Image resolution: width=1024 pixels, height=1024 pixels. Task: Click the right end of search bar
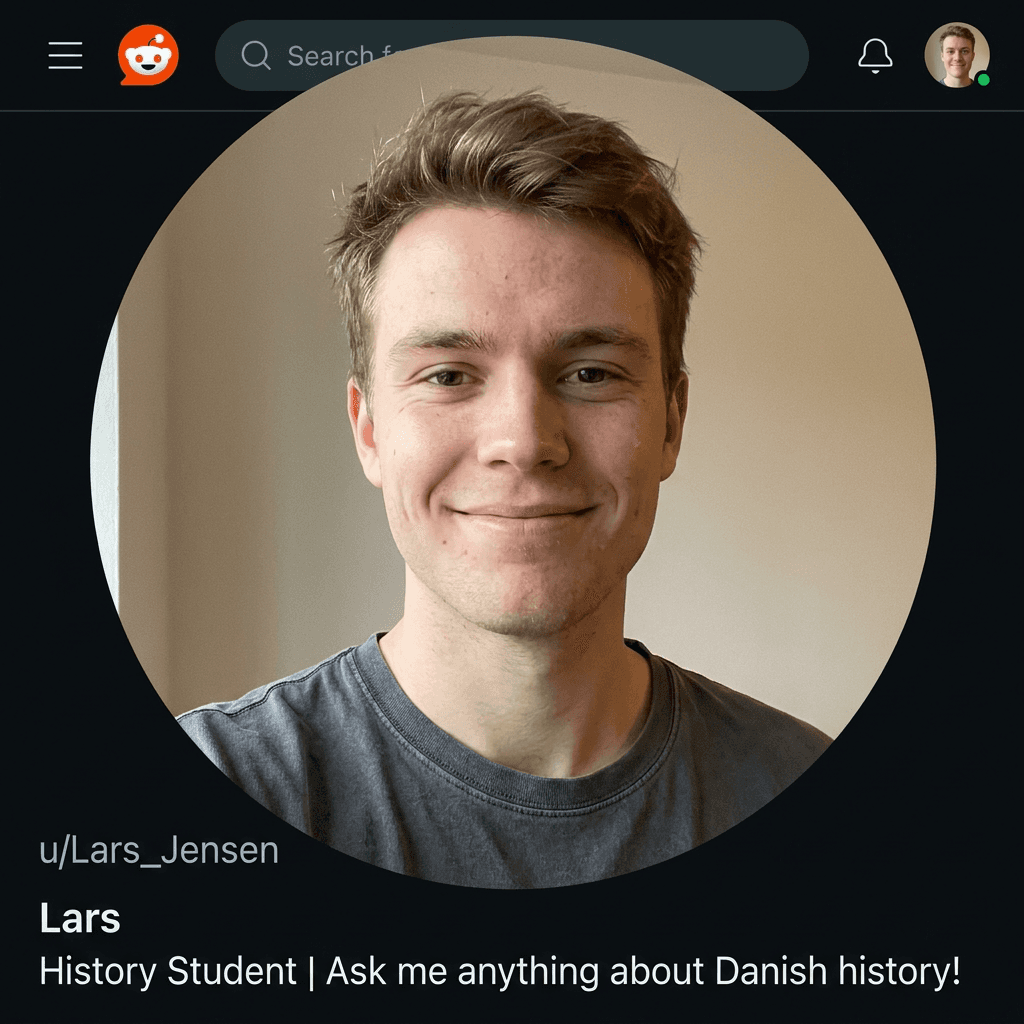pyautogui.click(x=784, y=56)
